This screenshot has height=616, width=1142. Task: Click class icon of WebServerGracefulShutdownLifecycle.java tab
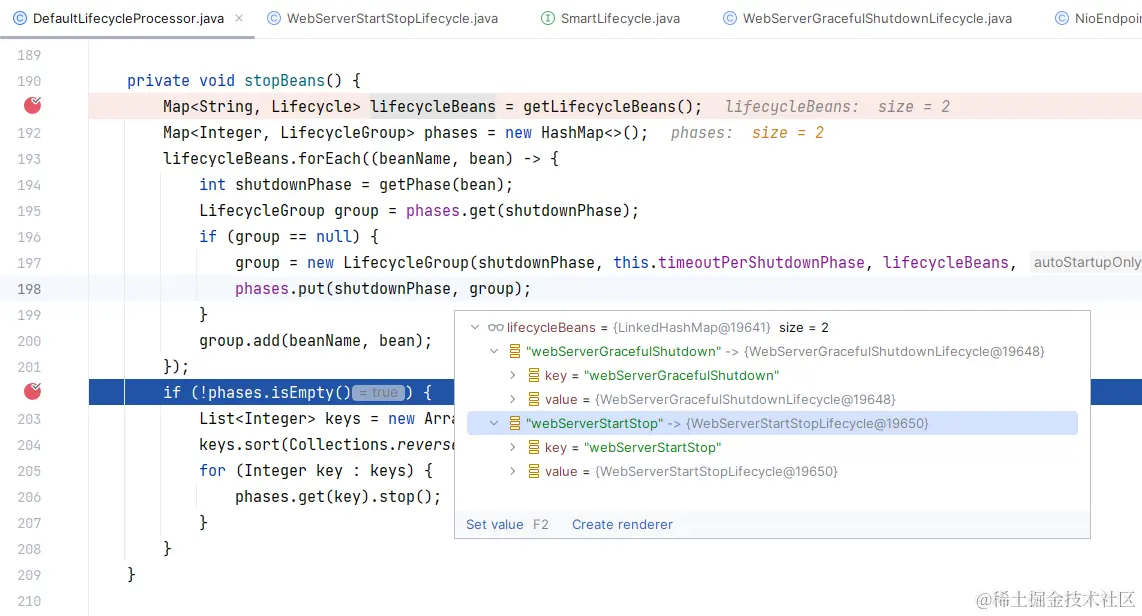729,18
